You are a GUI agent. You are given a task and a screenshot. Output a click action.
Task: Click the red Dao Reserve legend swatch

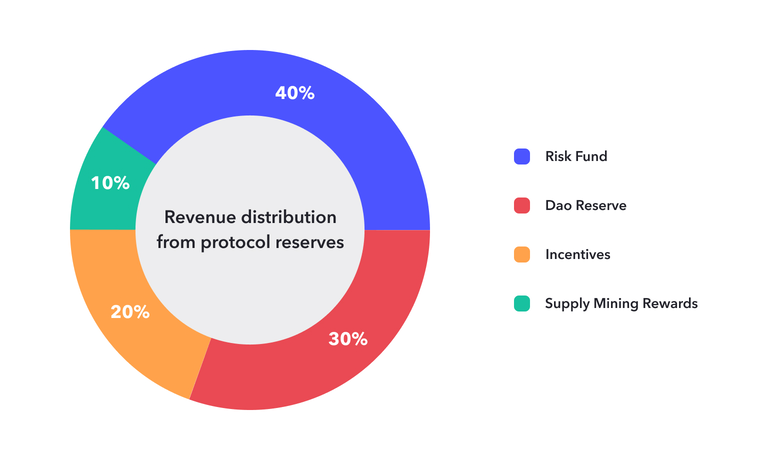tap(522, 205)
